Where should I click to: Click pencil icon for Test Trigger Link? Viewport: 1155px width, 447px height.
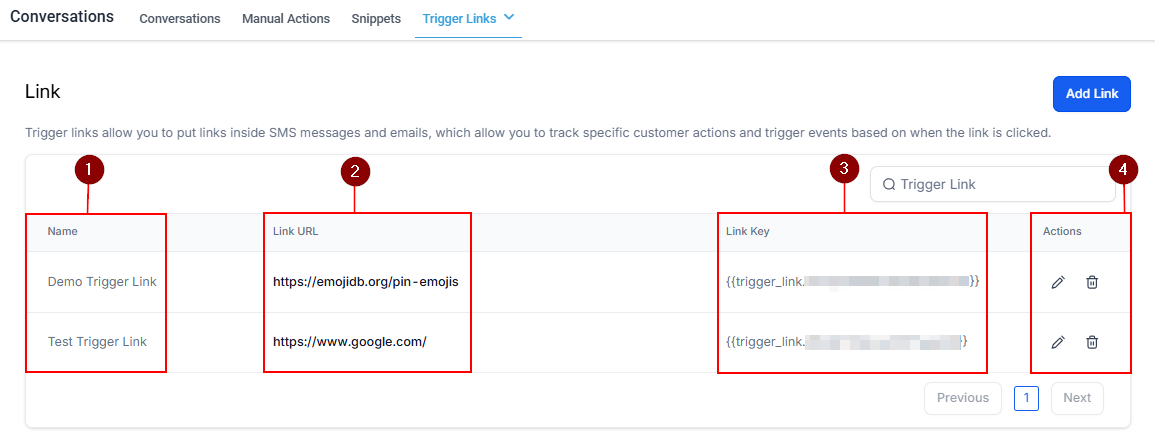click(x=1058, y=343)
